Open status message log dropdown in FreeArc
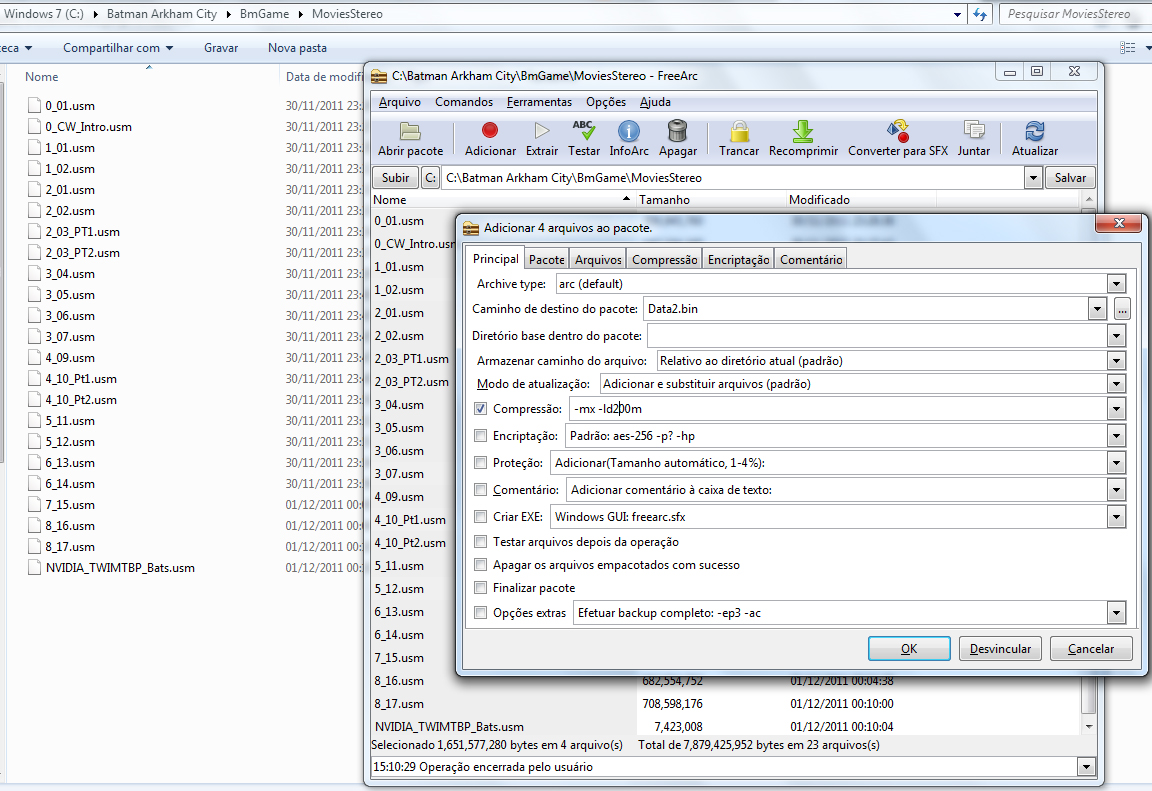 1086,767
